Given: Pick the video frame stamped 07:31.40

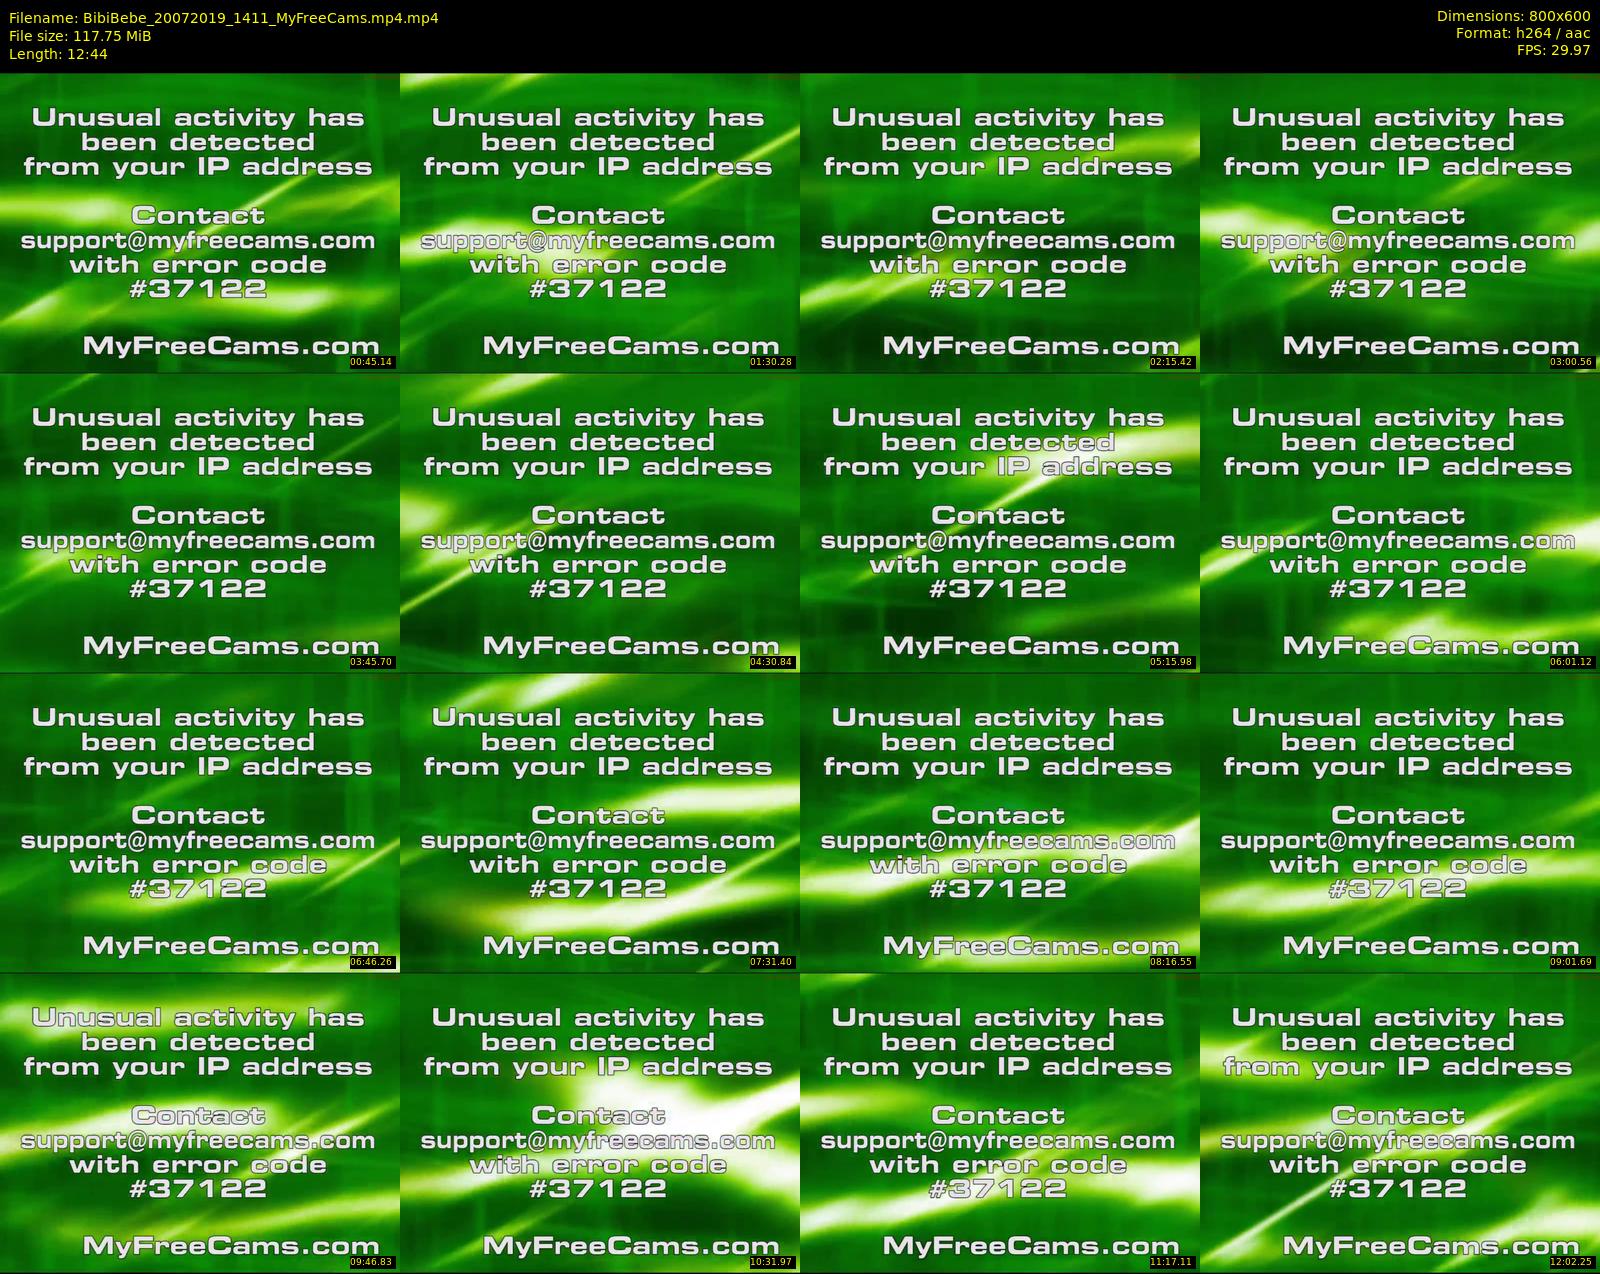Looking at the screenshot, I should pyautogui.click(x=599, y=822).
